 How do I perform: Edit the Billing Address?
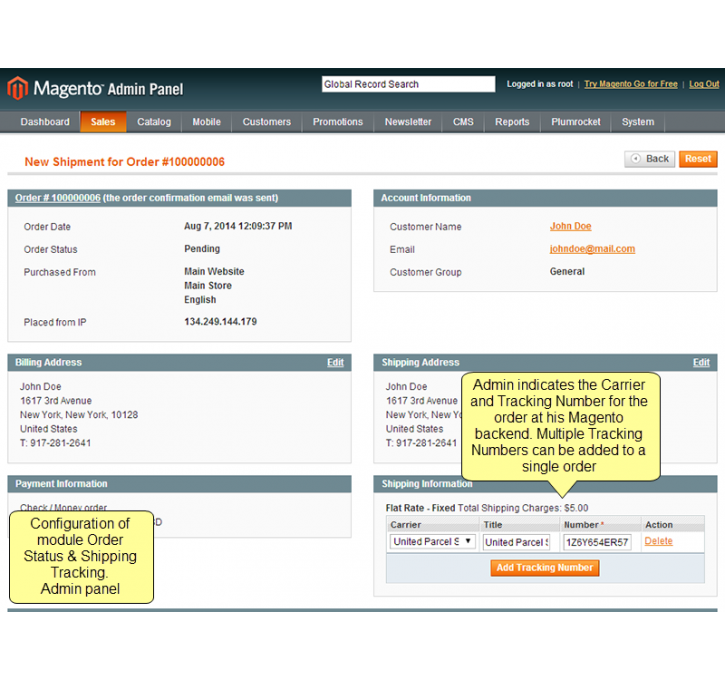point(335,362)
